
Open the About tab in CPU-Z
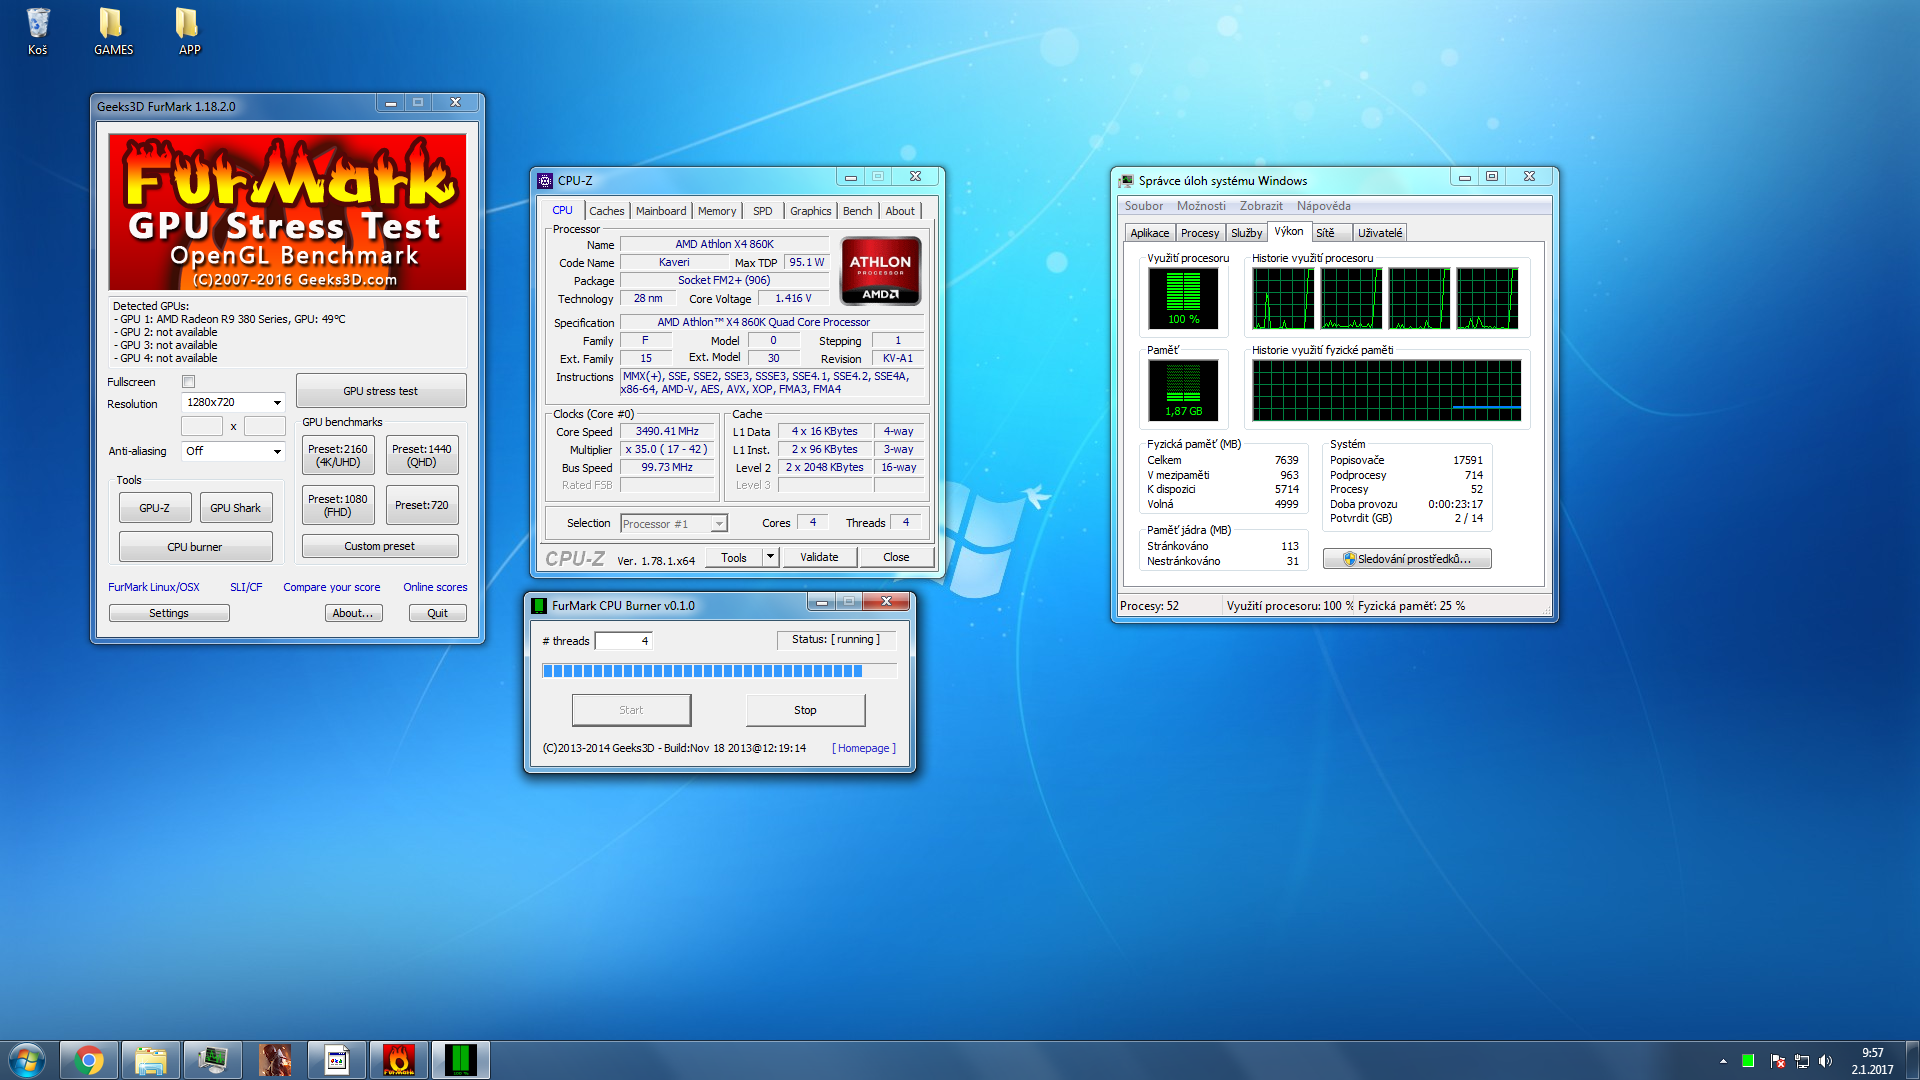[x=900, y=211]
